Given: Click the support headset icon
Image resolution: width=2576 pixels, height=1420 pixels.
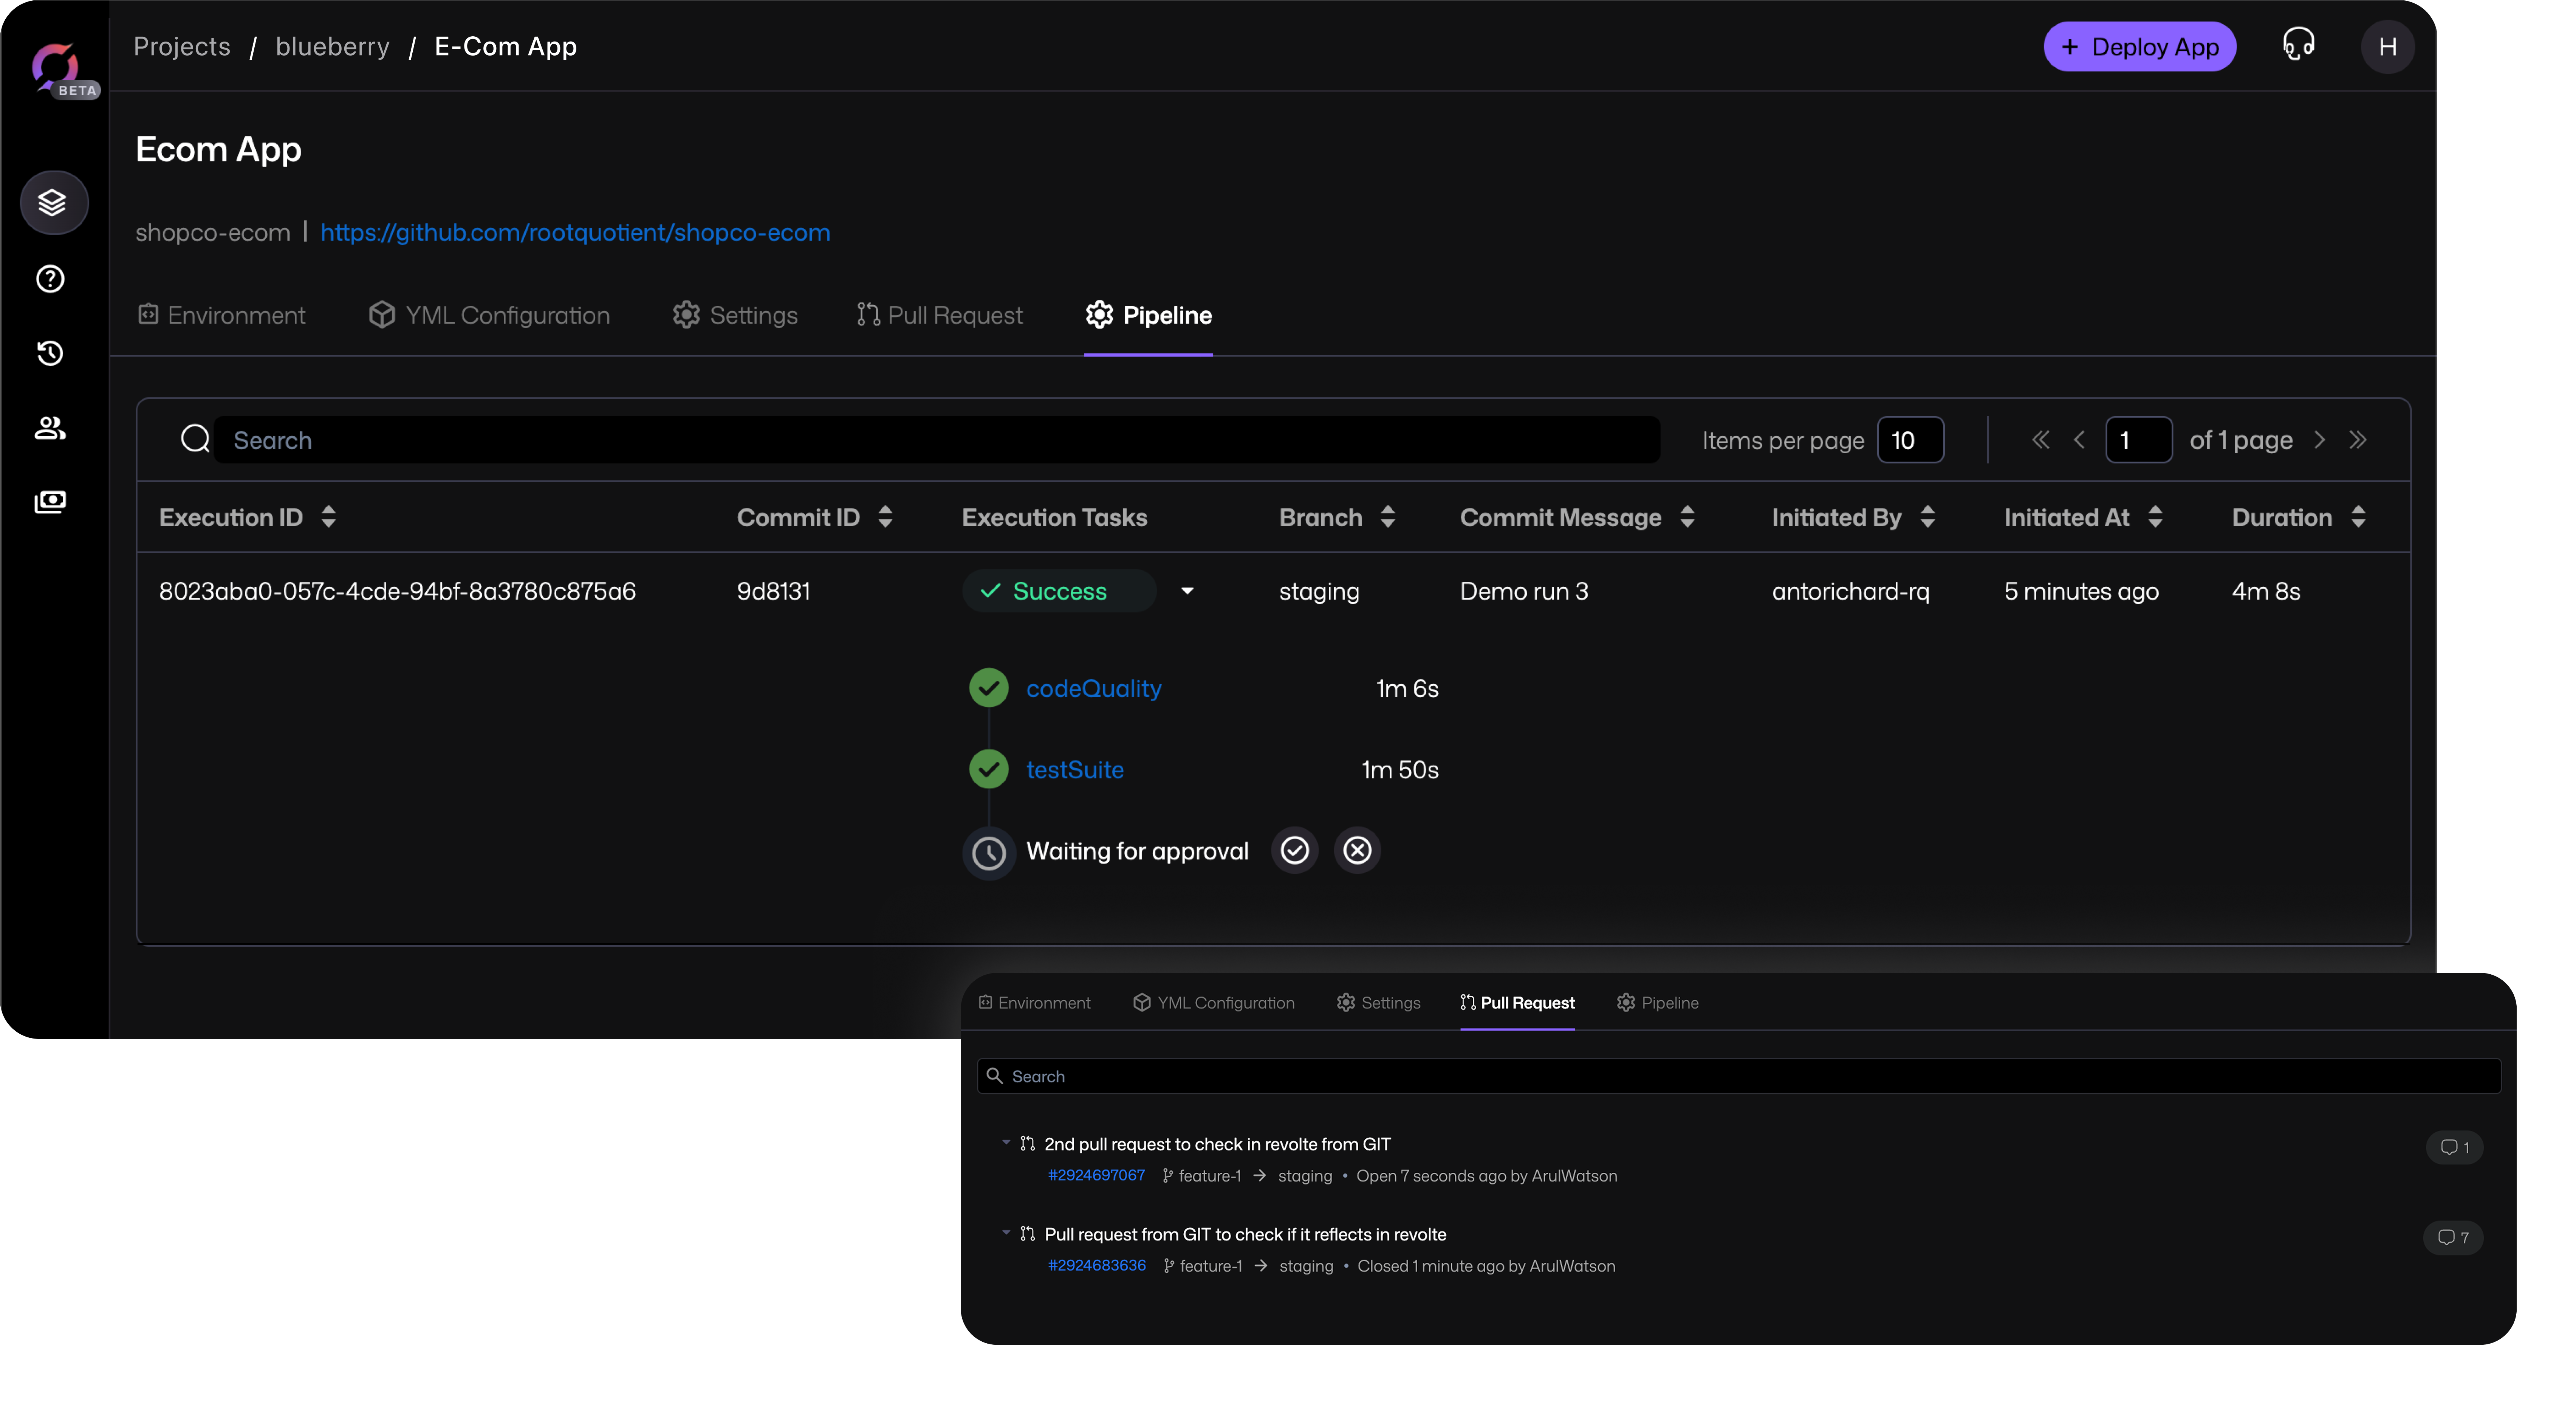Looking at the screenshot, I should click(2298, 45).
